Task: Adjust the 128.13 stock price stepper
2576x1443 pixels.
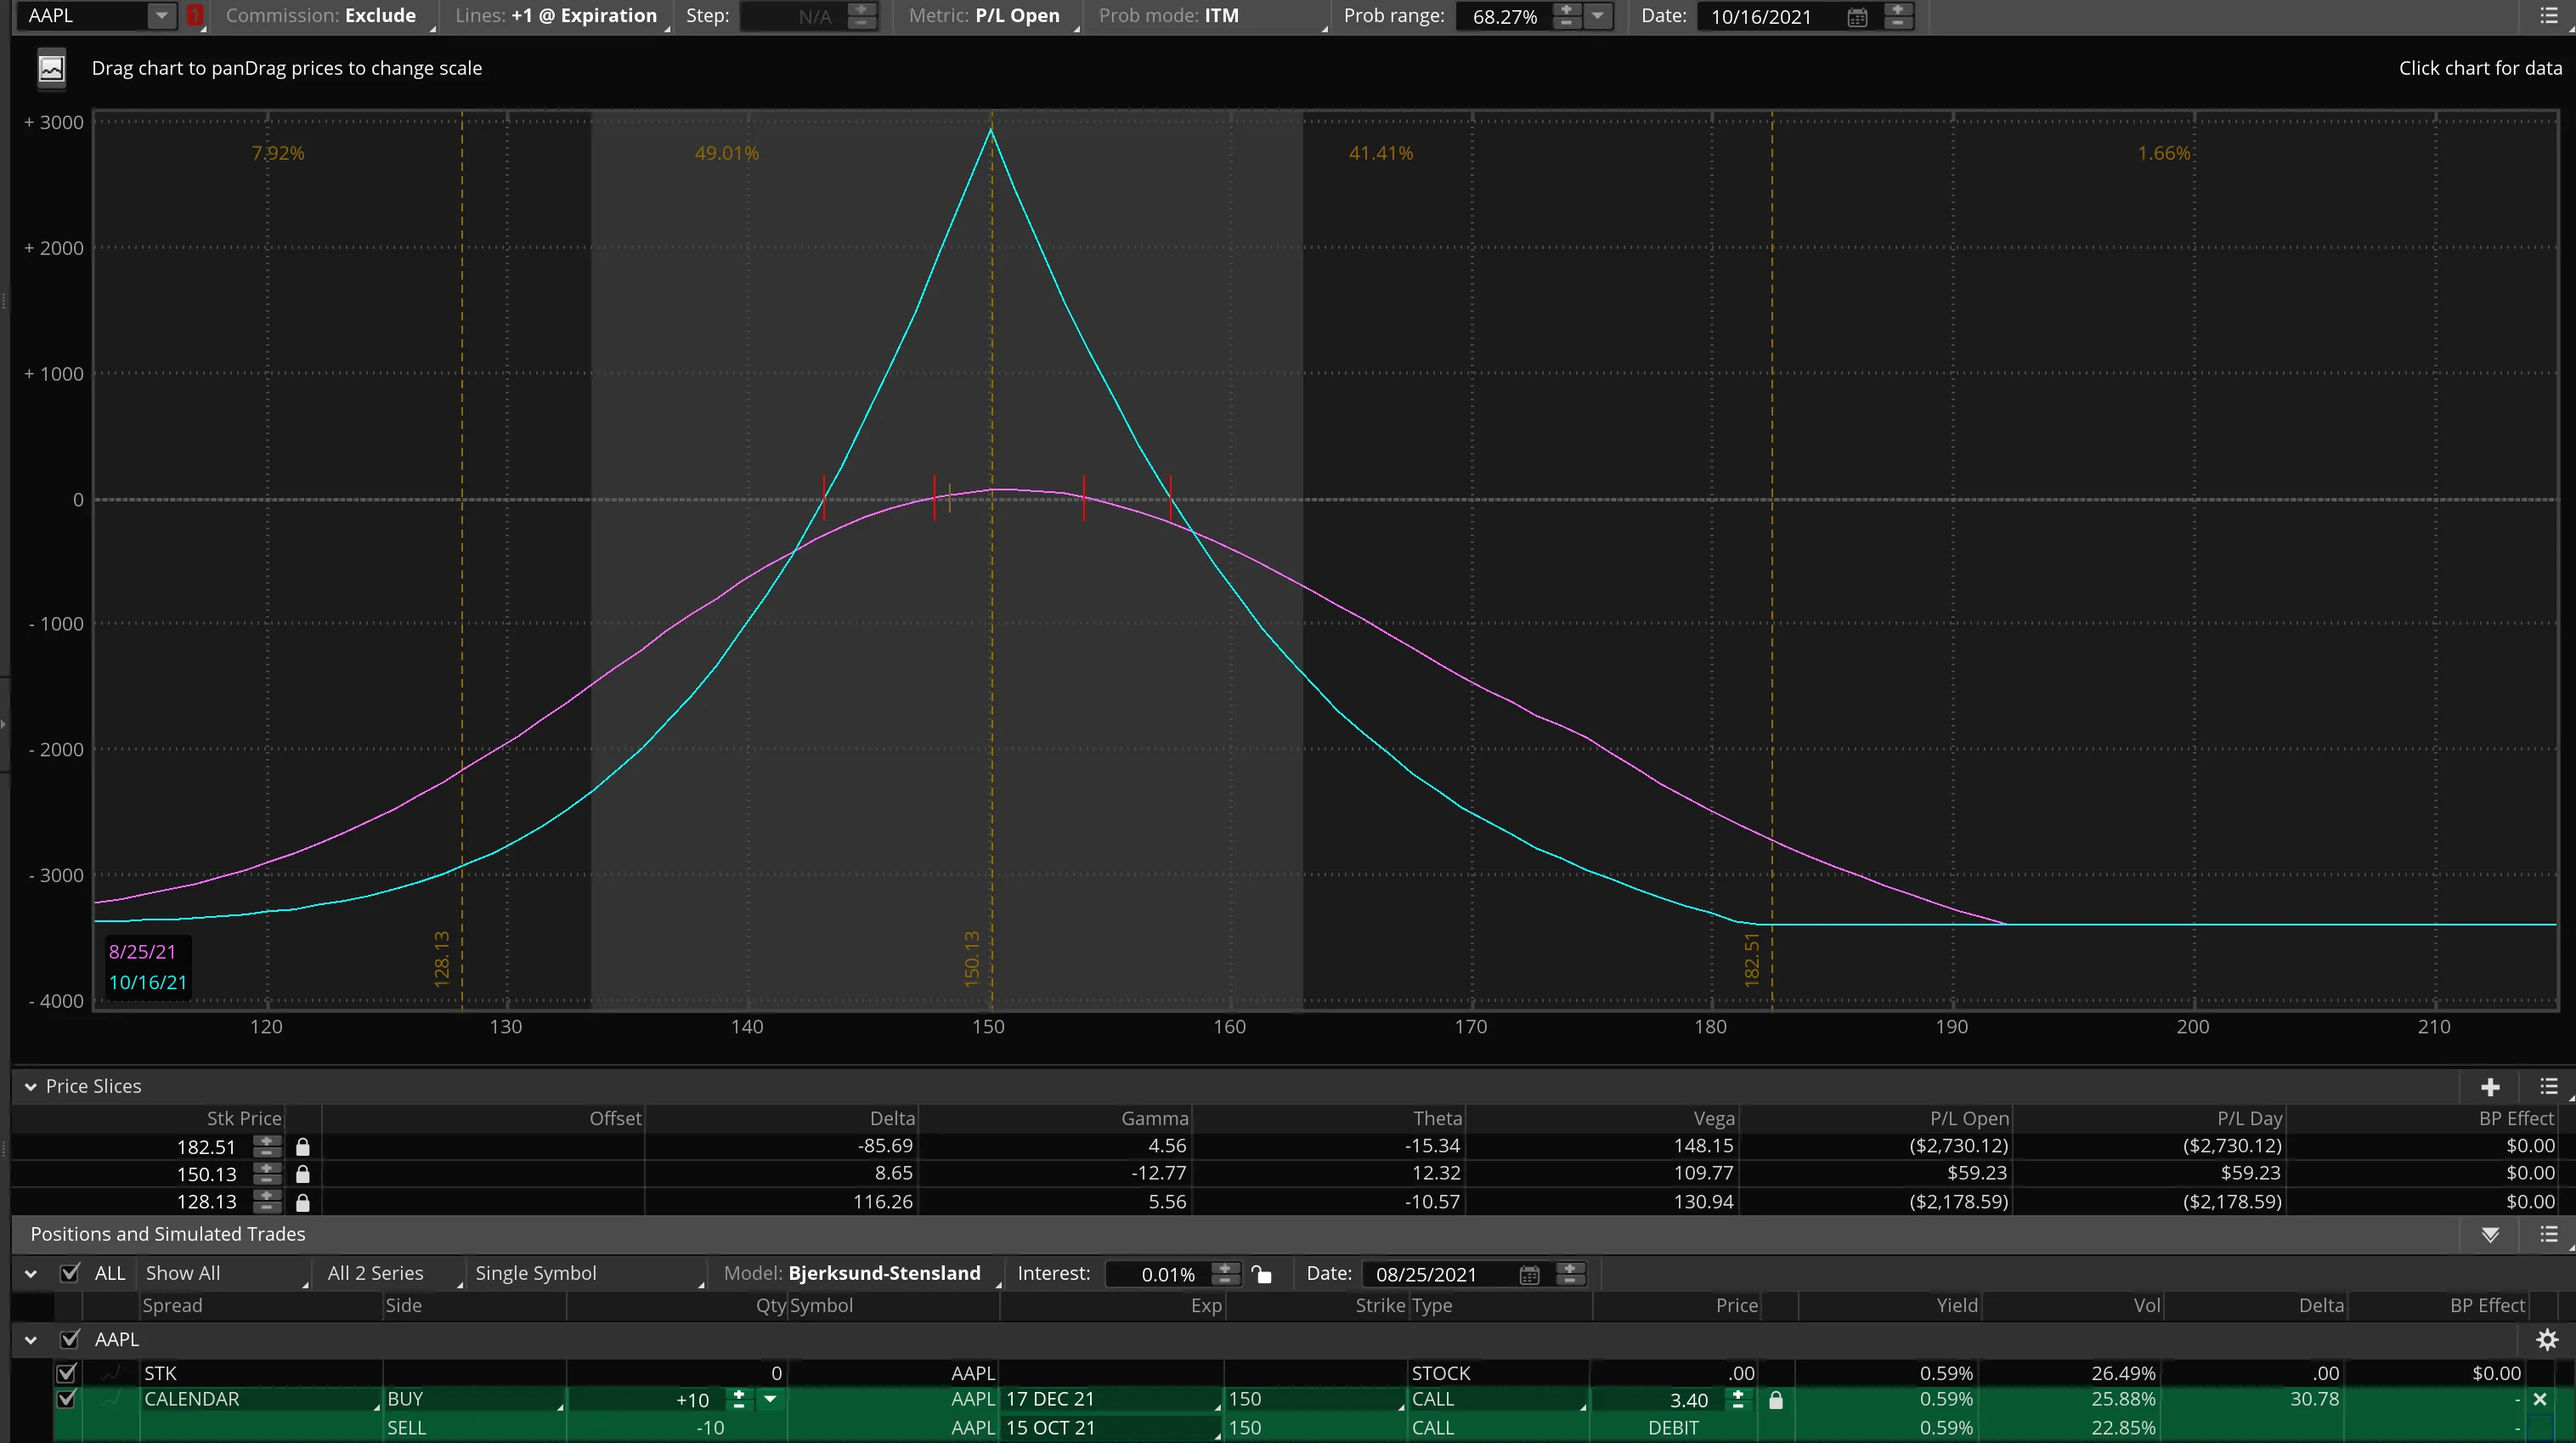Action: [x=267, y=1202]
